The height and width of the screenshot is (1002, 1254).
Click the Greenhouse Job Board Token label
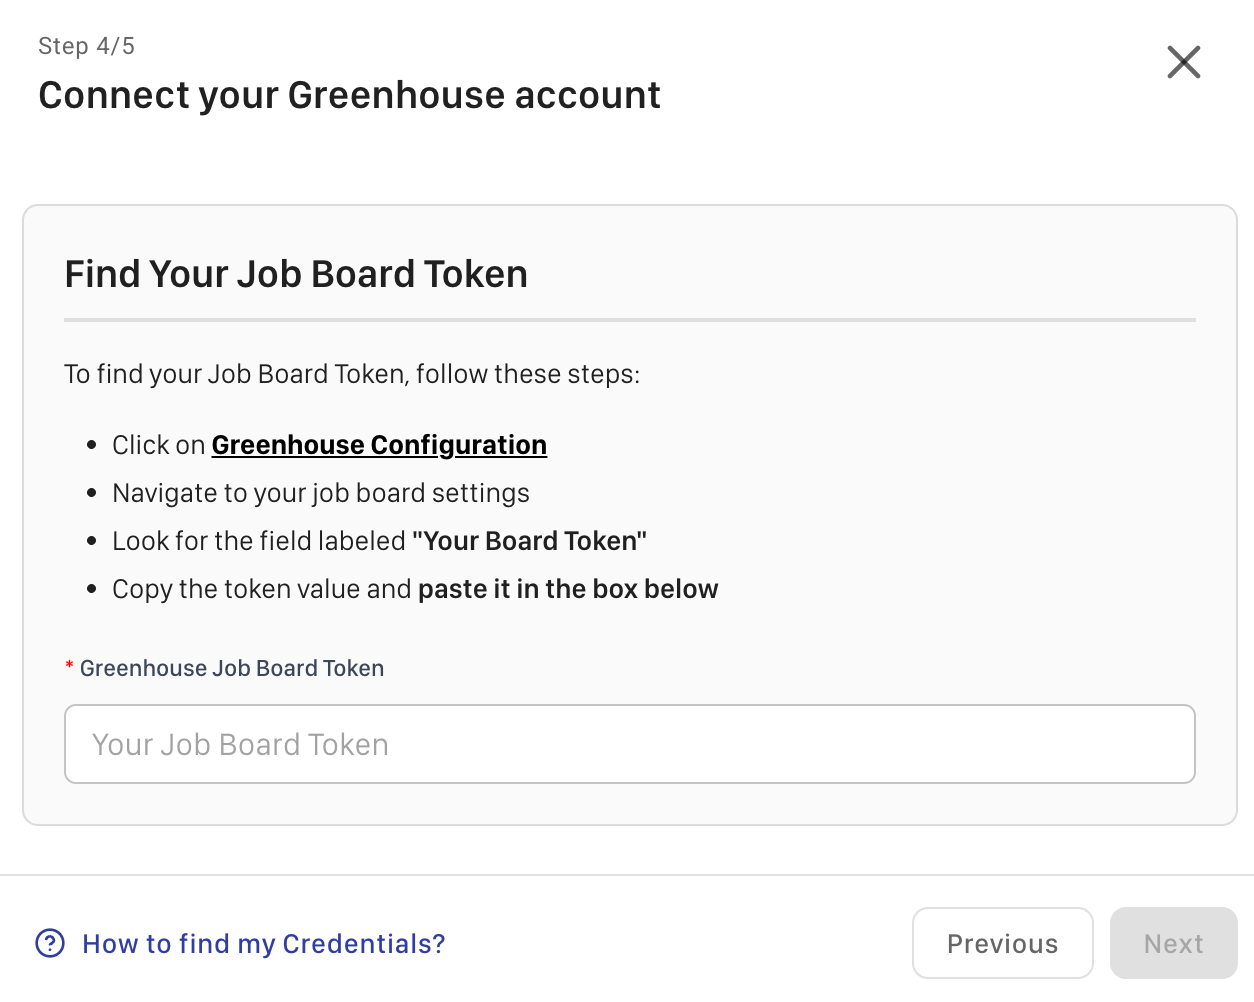click(x=232, y=668)
